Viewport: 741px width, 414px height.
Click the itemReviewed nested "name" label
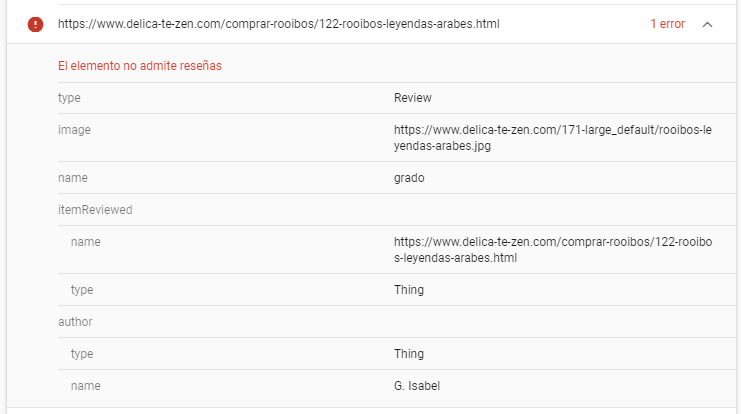pos(85,242)
